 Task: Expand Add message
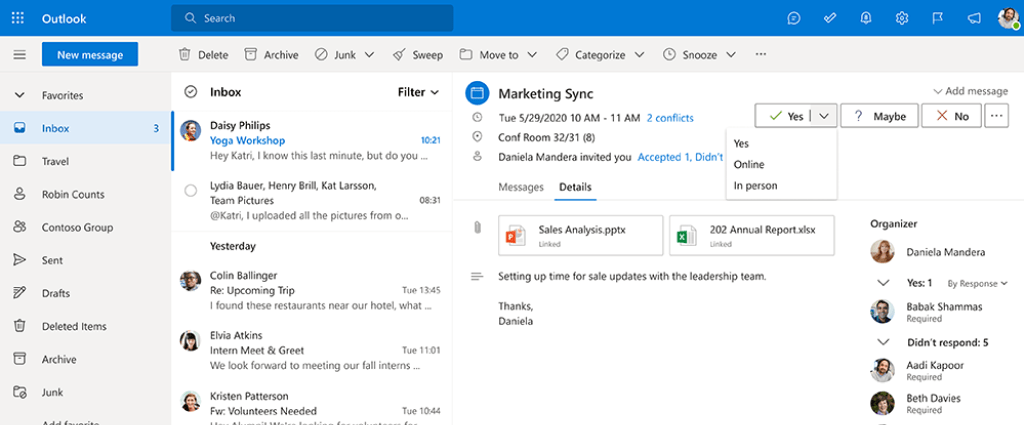[x=970, y=91]
